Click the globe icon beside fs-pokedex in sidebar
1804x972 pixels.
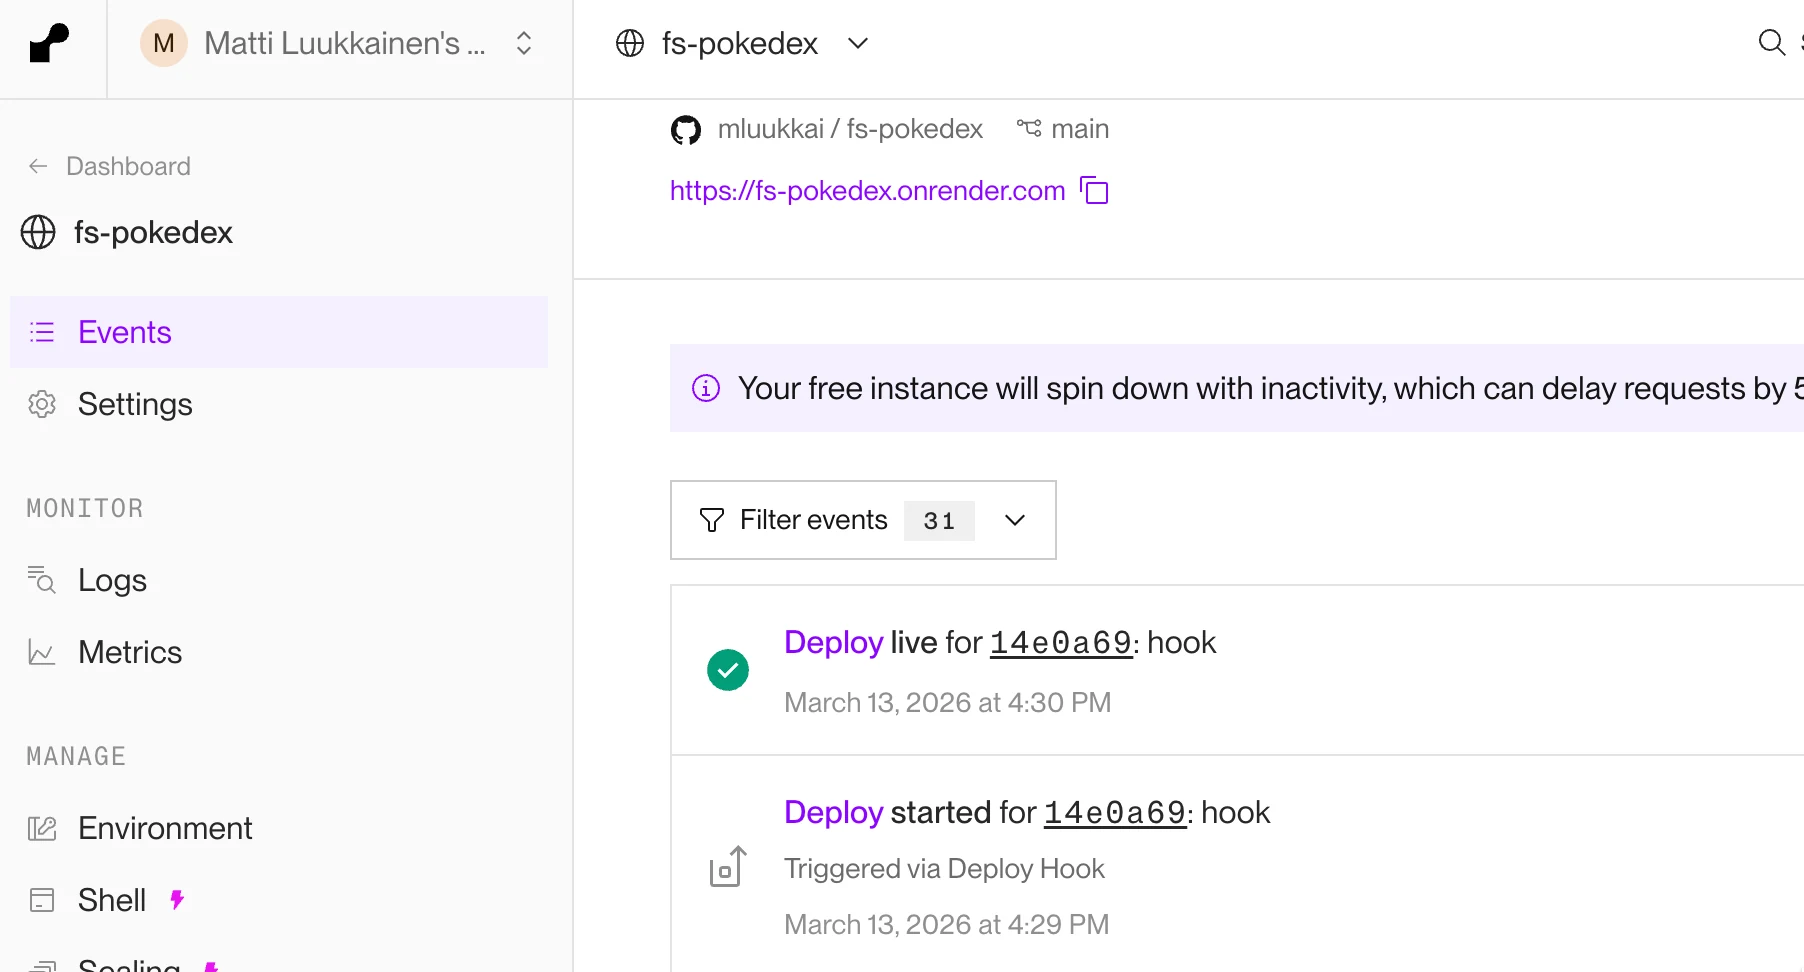pos(38,232)
